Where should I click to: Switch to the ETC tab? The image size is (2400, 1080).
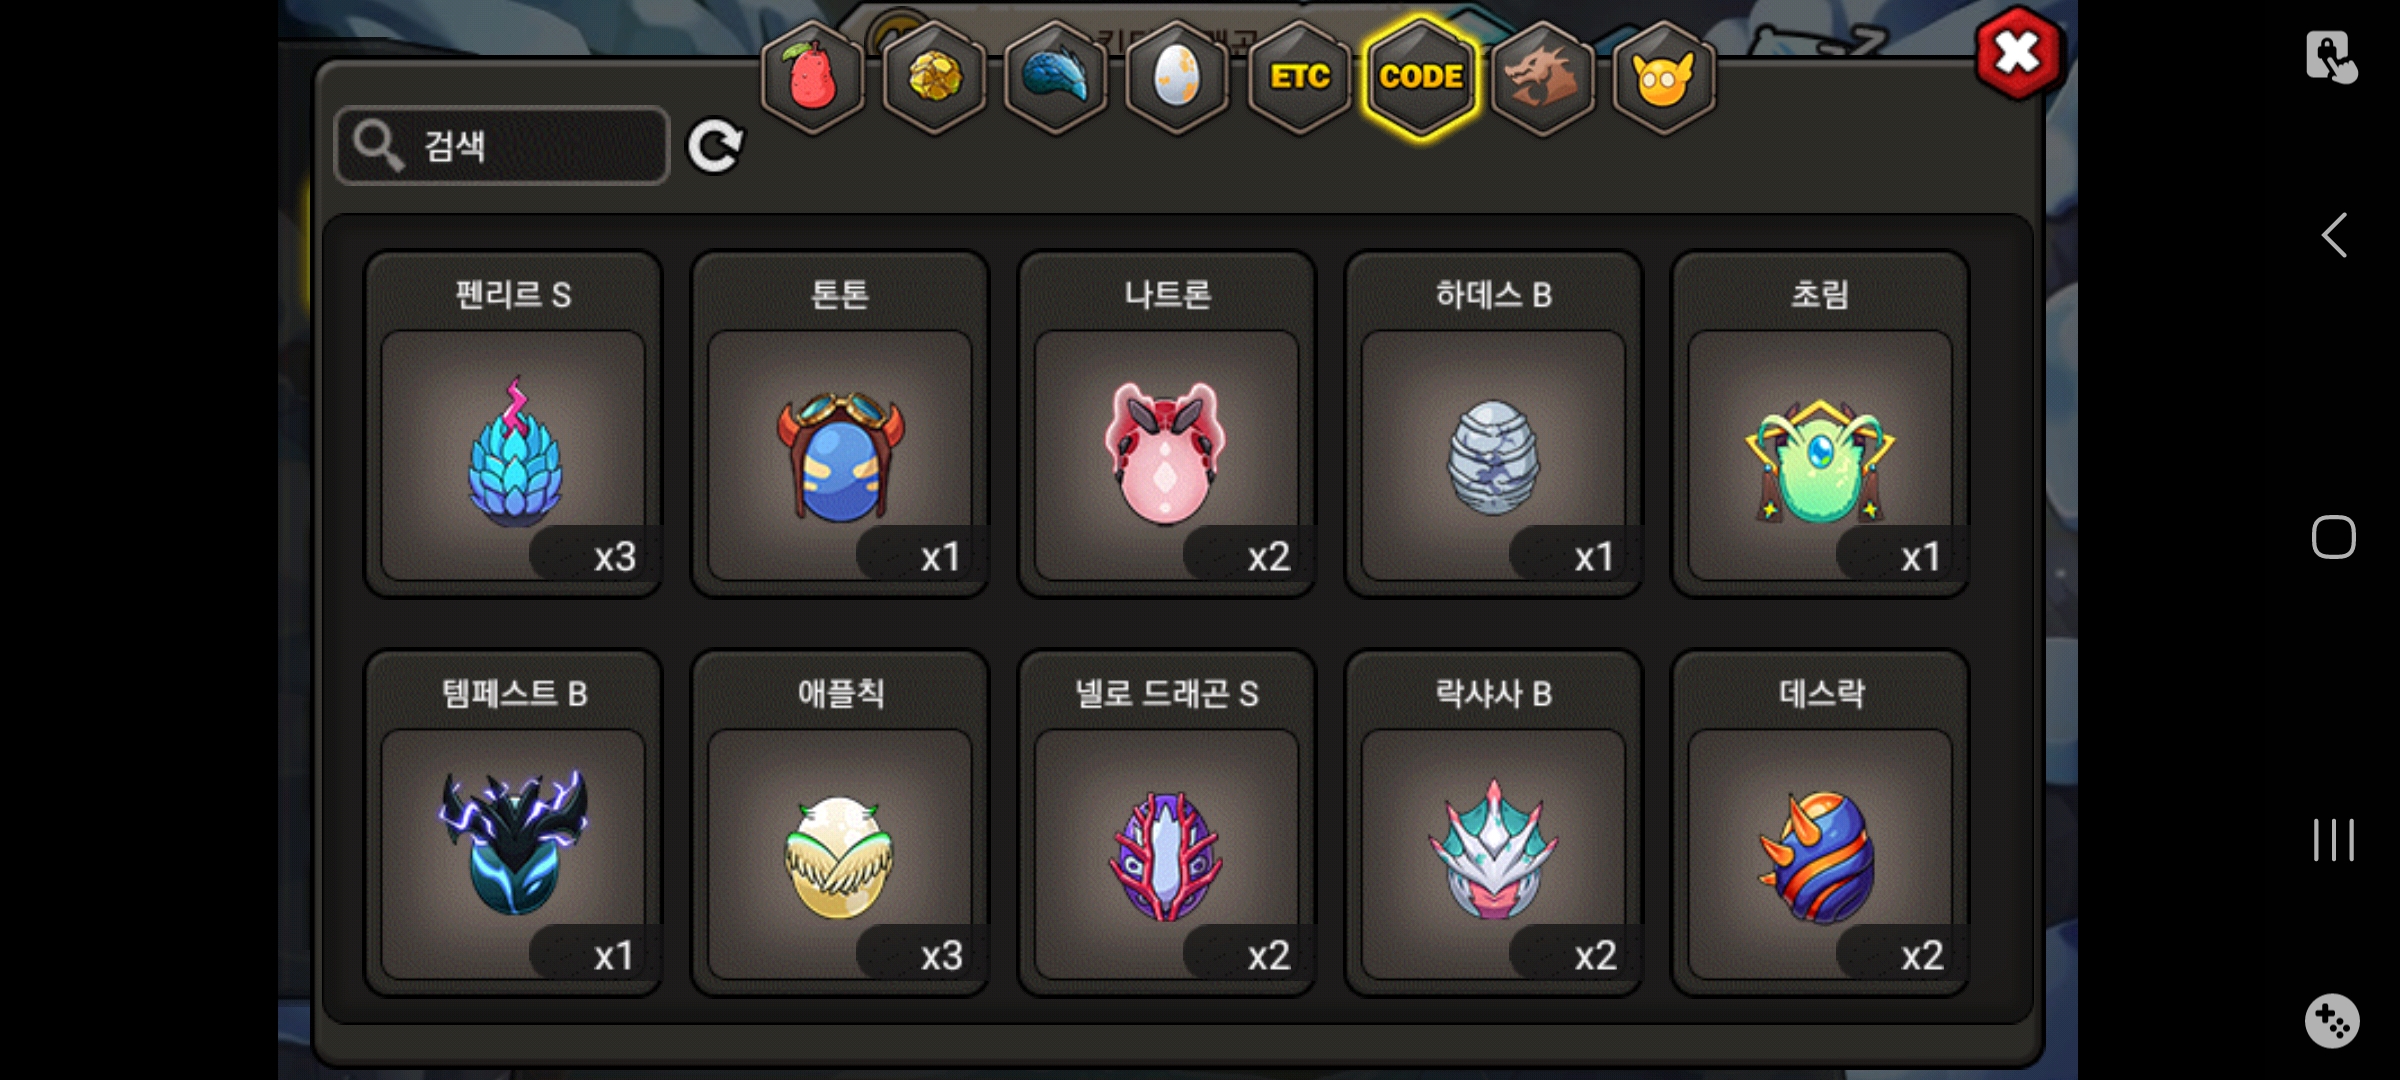coord(1300,77)
